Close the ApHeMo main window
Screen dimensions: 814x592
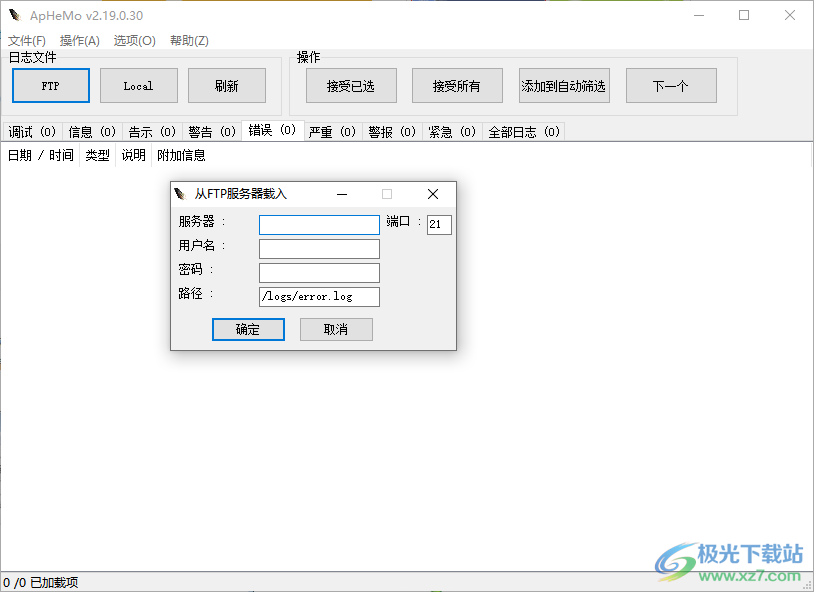pos(790,16)
